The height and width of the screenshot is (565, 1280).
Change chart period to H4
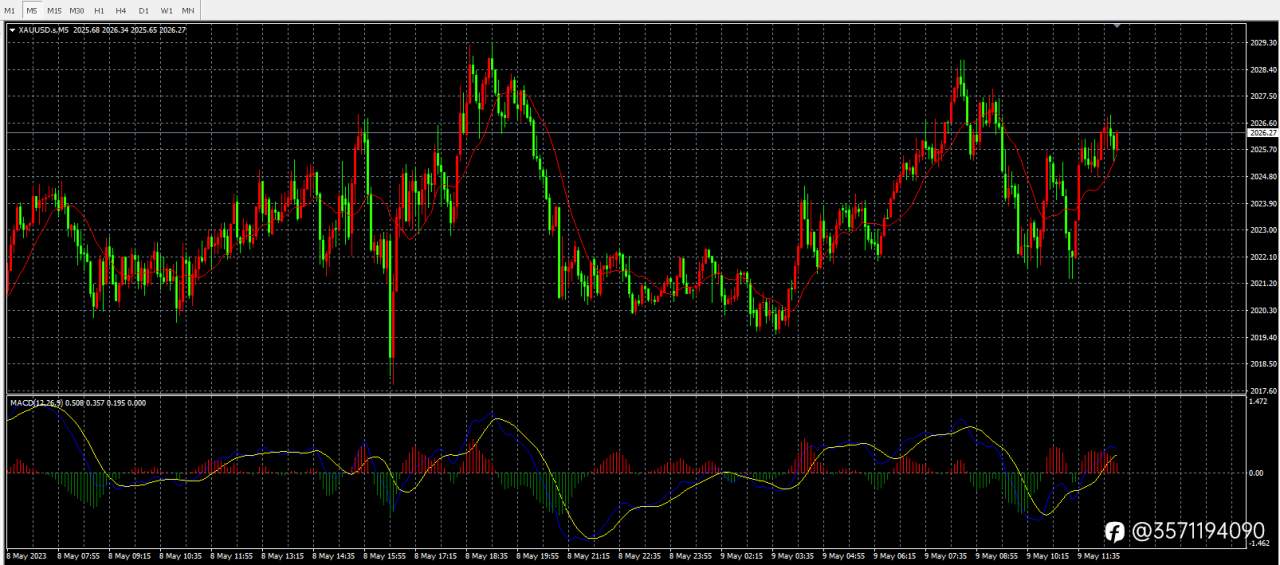pos(121,10)
